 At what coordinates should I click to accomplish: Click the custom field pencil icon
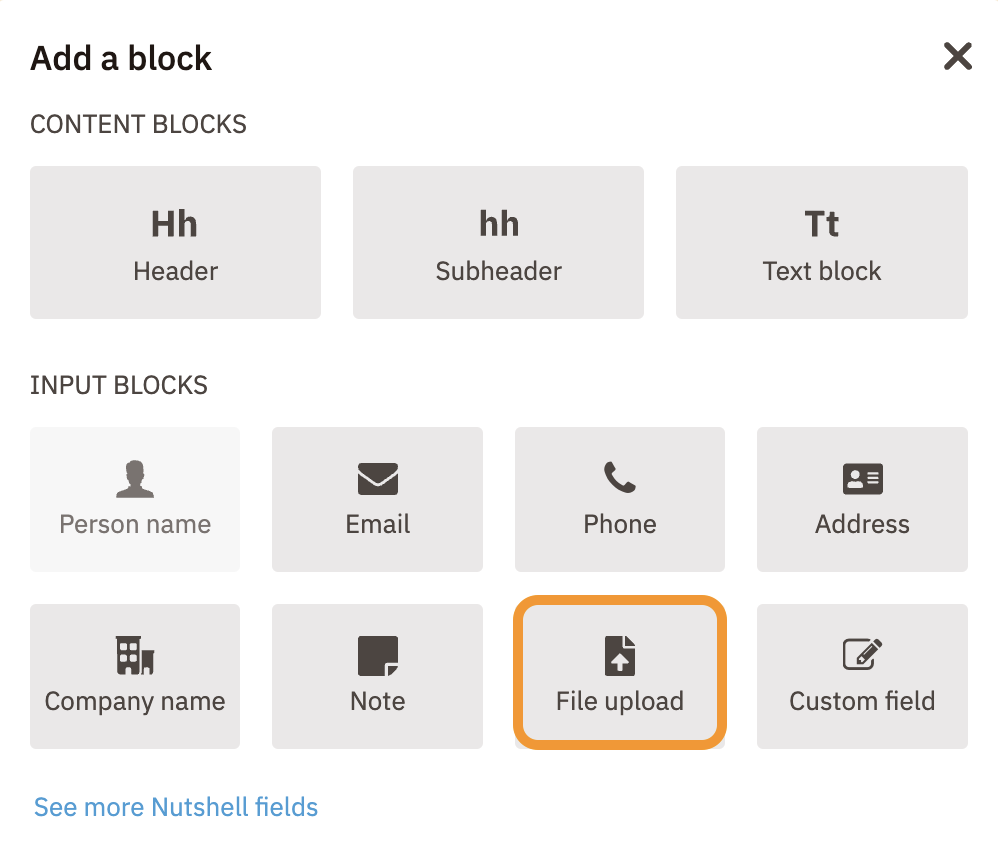(862, 656)
